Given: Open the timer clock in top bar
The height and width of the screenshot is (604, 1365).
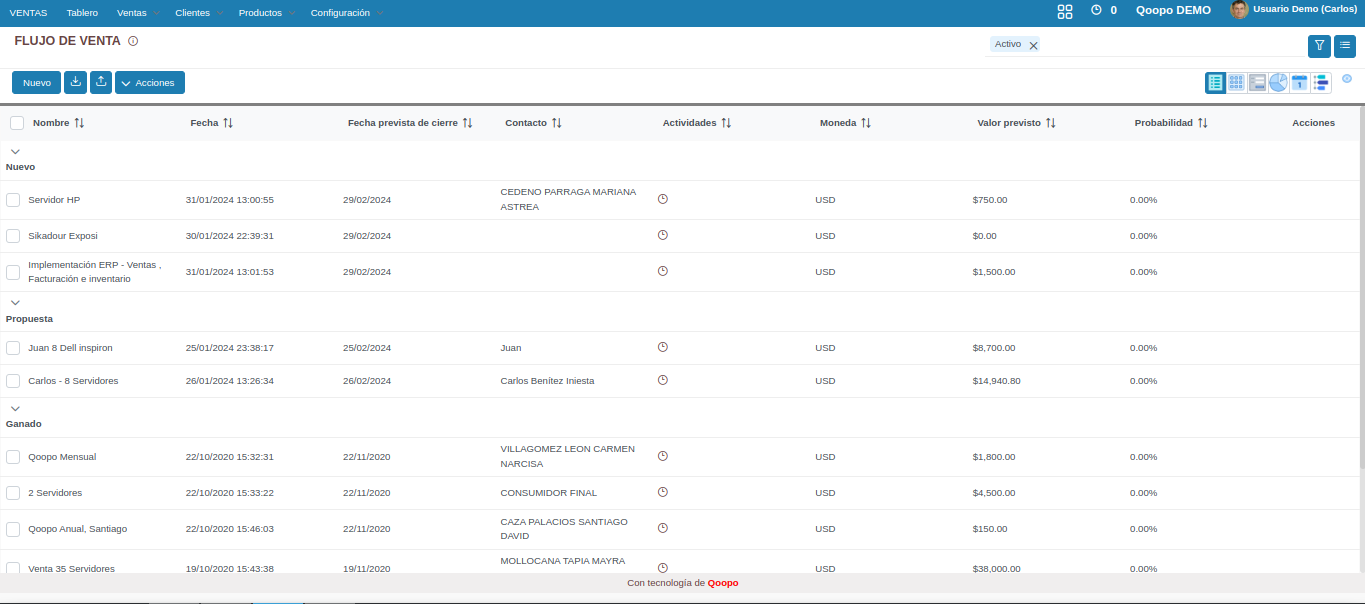Looking at the screenshot, I should (1096, 10).
